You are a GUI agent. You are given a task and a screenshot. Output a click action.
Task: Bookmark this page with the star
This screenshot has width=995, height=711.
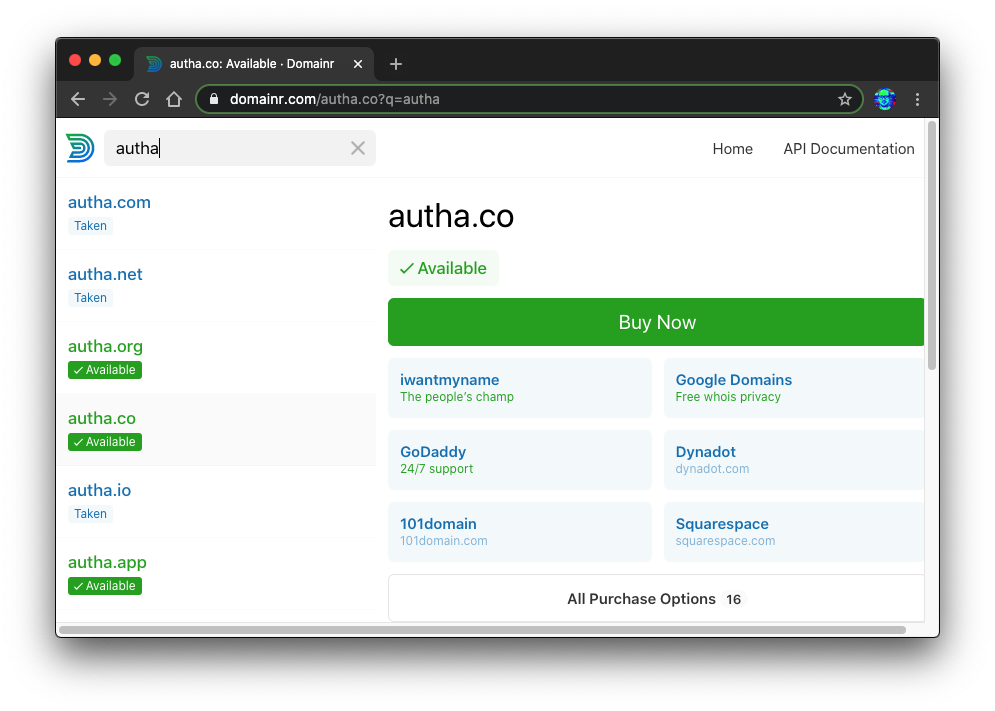tap(844, 99)
